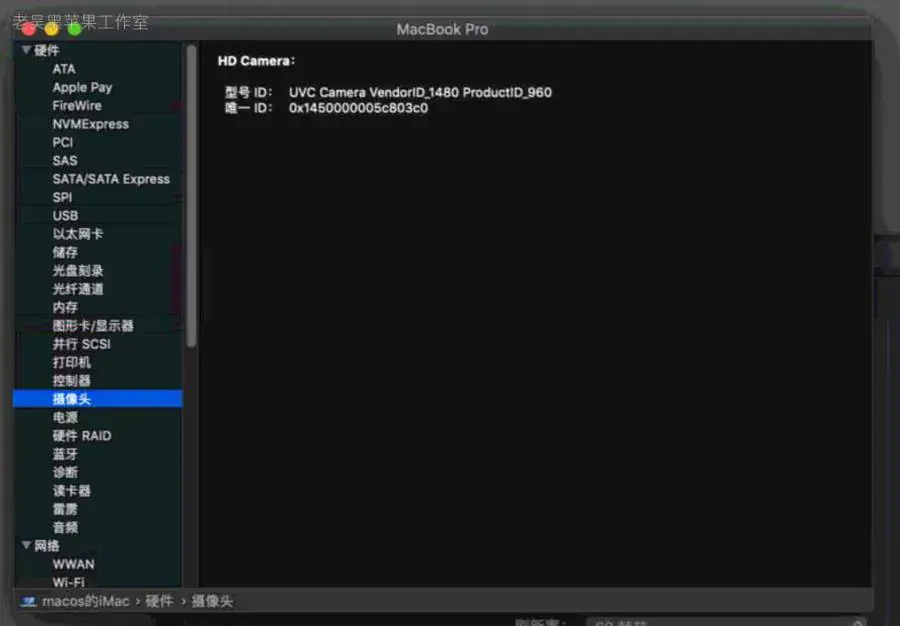Select Wi-Fi under network
The height and width of the screenshot is (626, 900).
(68, 582)
